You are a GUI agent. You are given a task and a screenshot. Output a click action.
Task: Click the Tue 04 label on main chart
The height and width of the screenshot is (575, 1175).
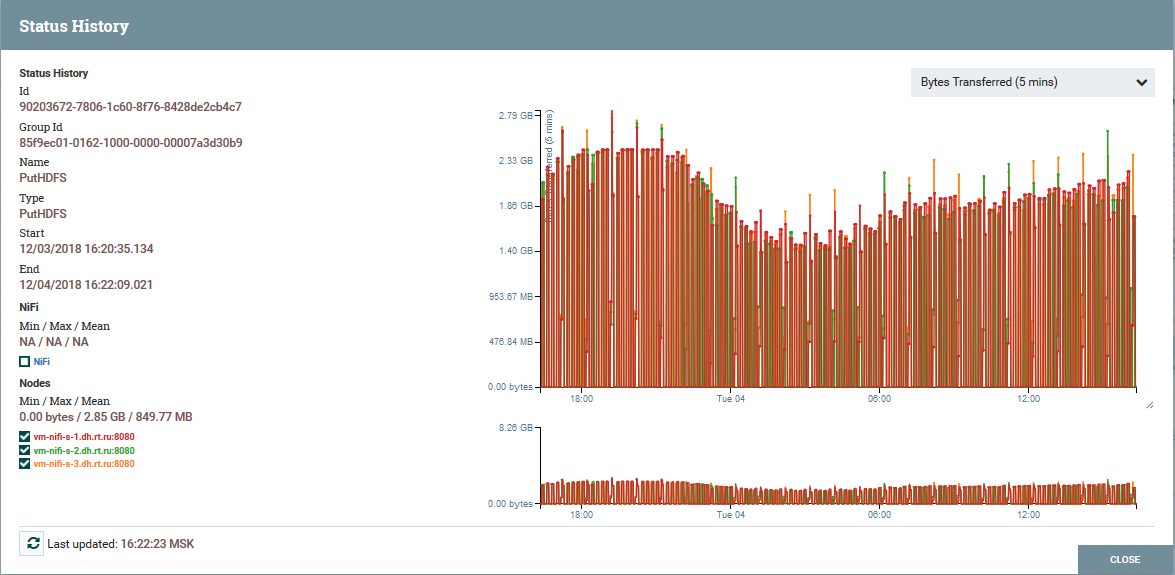coord(731,400)
